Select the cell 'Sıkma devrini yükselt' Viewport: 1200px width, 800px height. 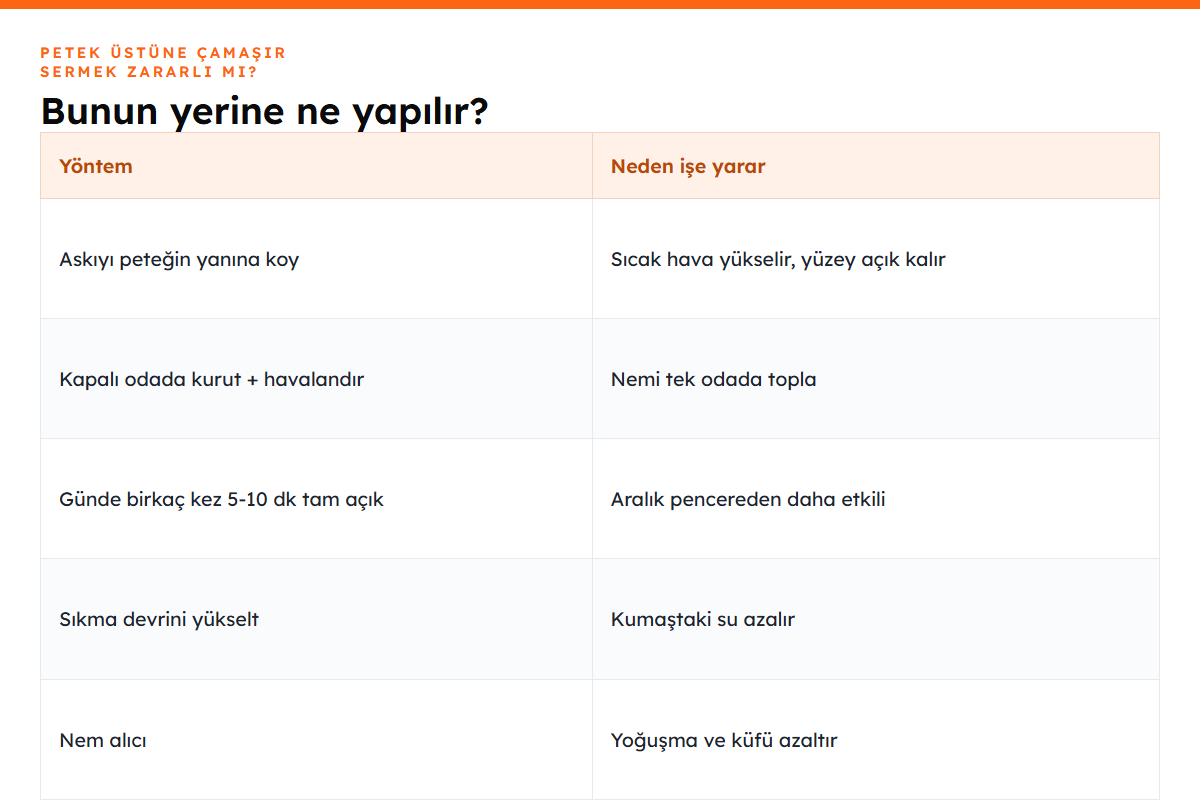coord(316,619)
